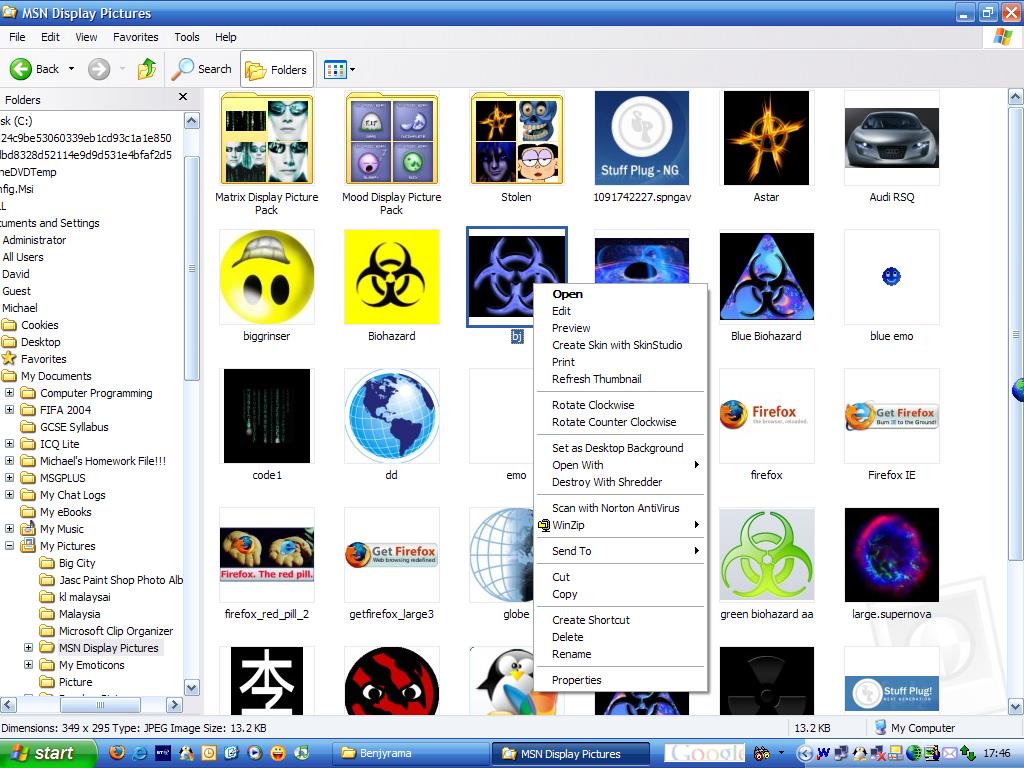The height and width of the screenshot is (768, 1024).
Task: Open the Views dropdown in toolbar
Action: click(x=340, y=69)
